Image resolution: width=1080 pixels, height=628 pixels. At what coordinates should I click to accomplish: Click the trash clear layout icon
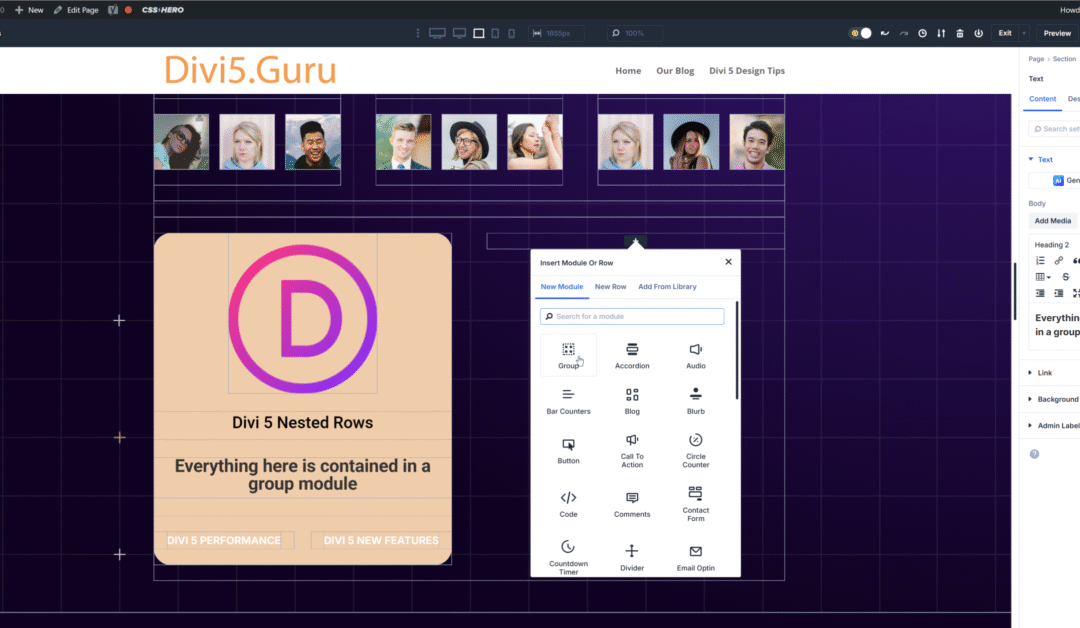(959, 33)
